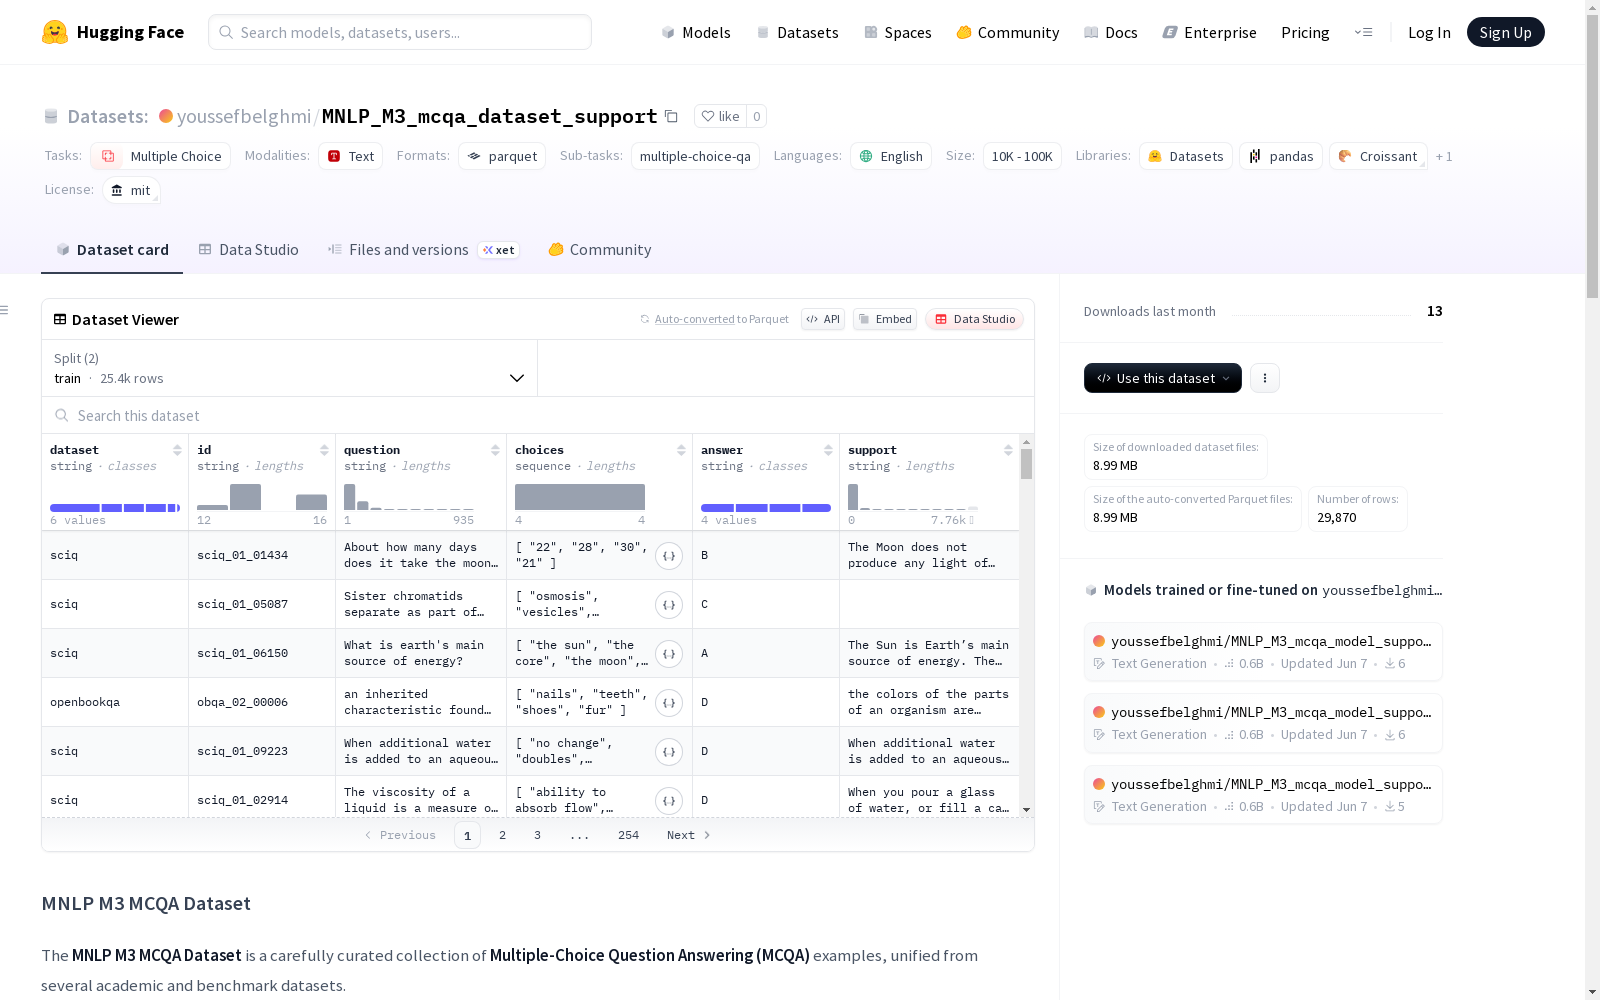Click the sort icon on dataset column
Image resolution: width=1600 pixels, height=1000 pixels.
pyautogui.click(x=177, y=450)
